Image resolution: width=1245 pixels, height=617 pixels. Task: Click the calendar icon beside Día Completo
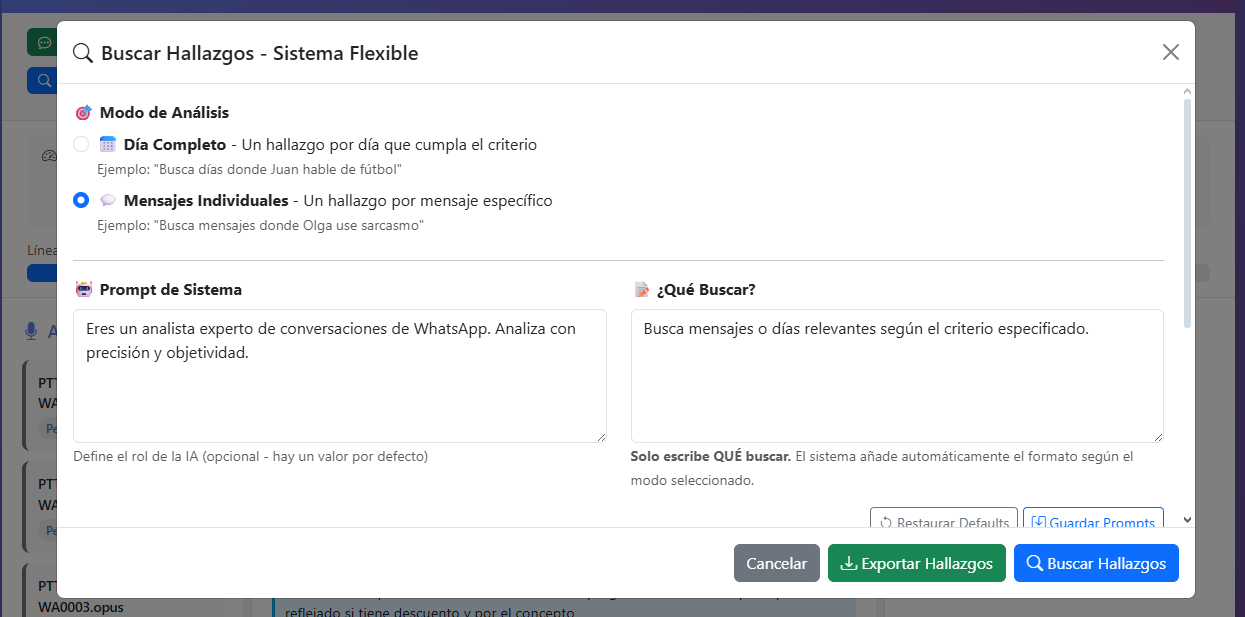tap(108, 144)
